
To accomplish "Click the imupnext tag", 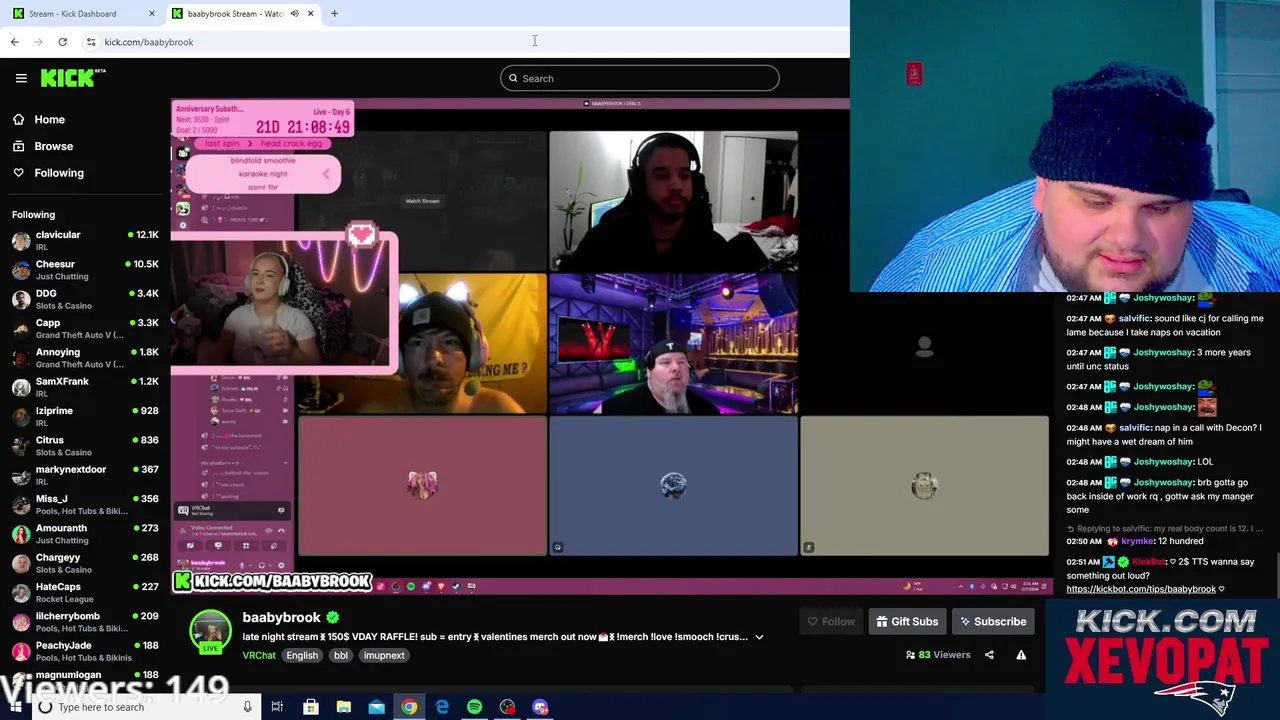I will coord(384,656).
